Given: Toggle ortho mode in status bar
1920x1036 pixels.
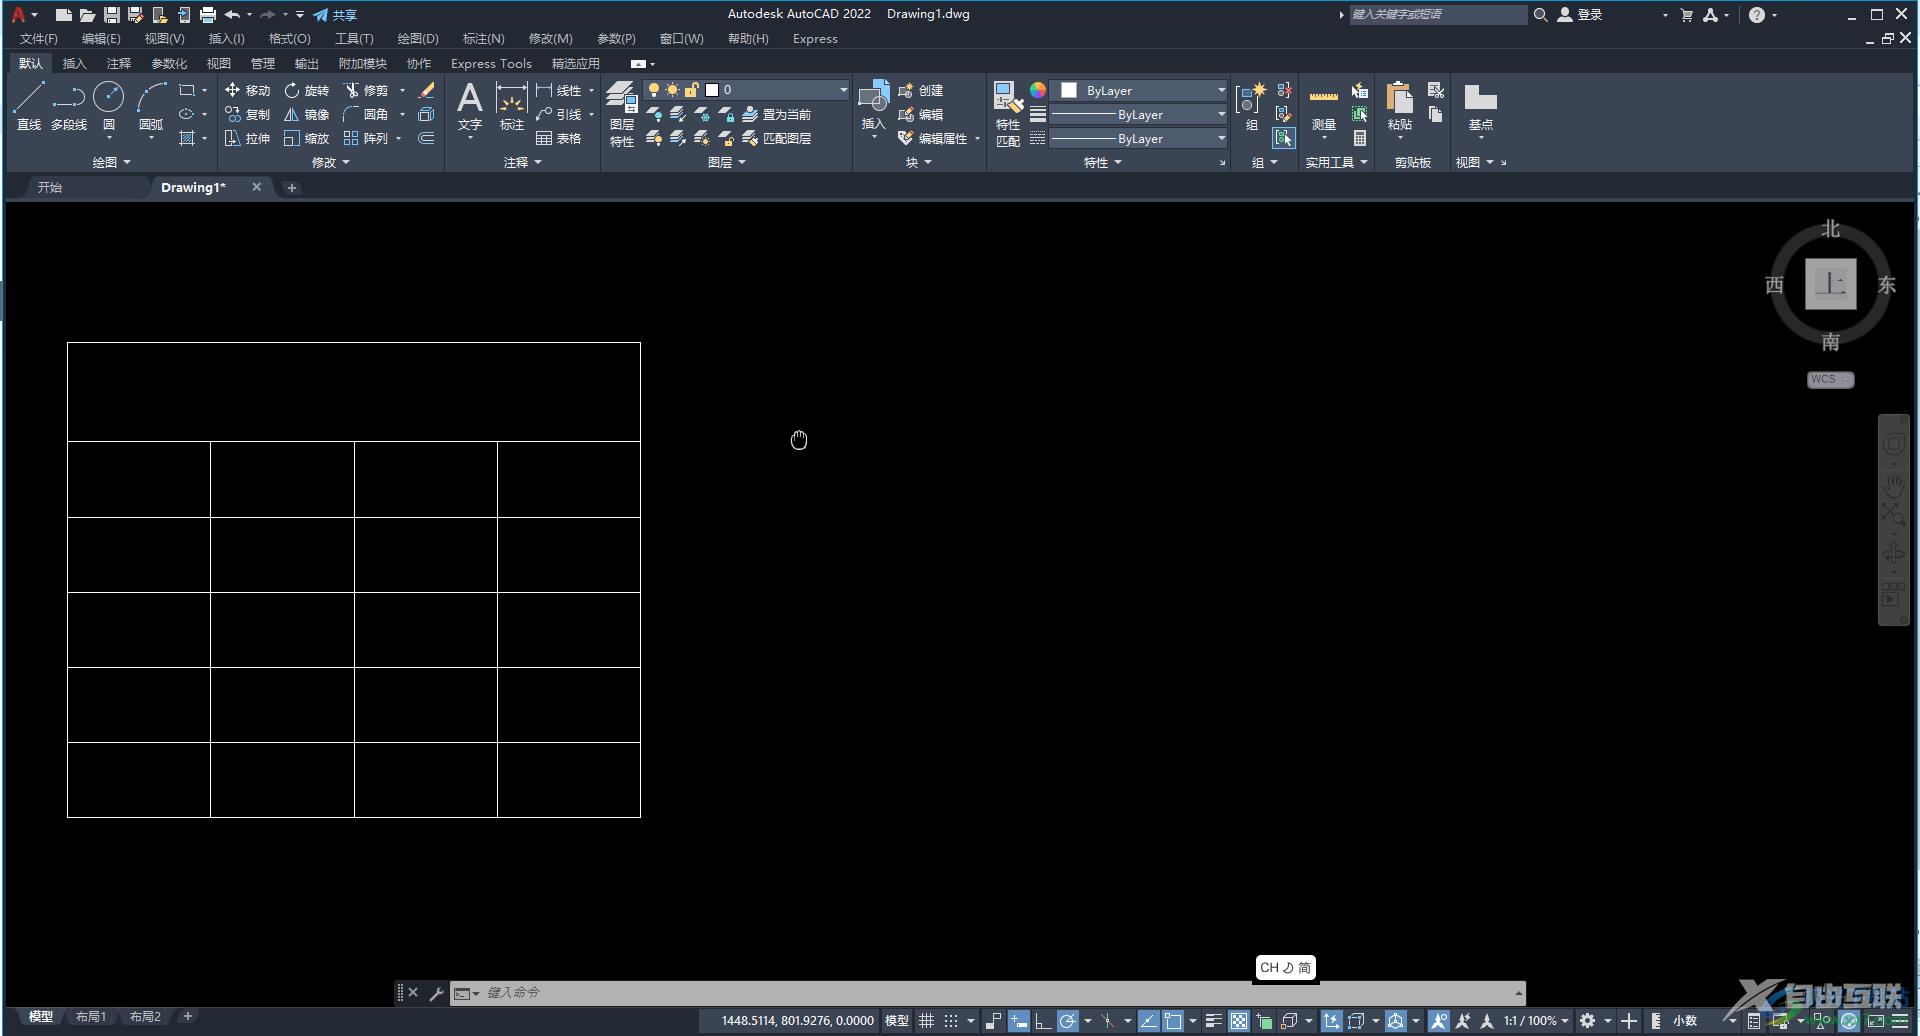Looking at the screenshot, I should (x=1042, y=1021).
